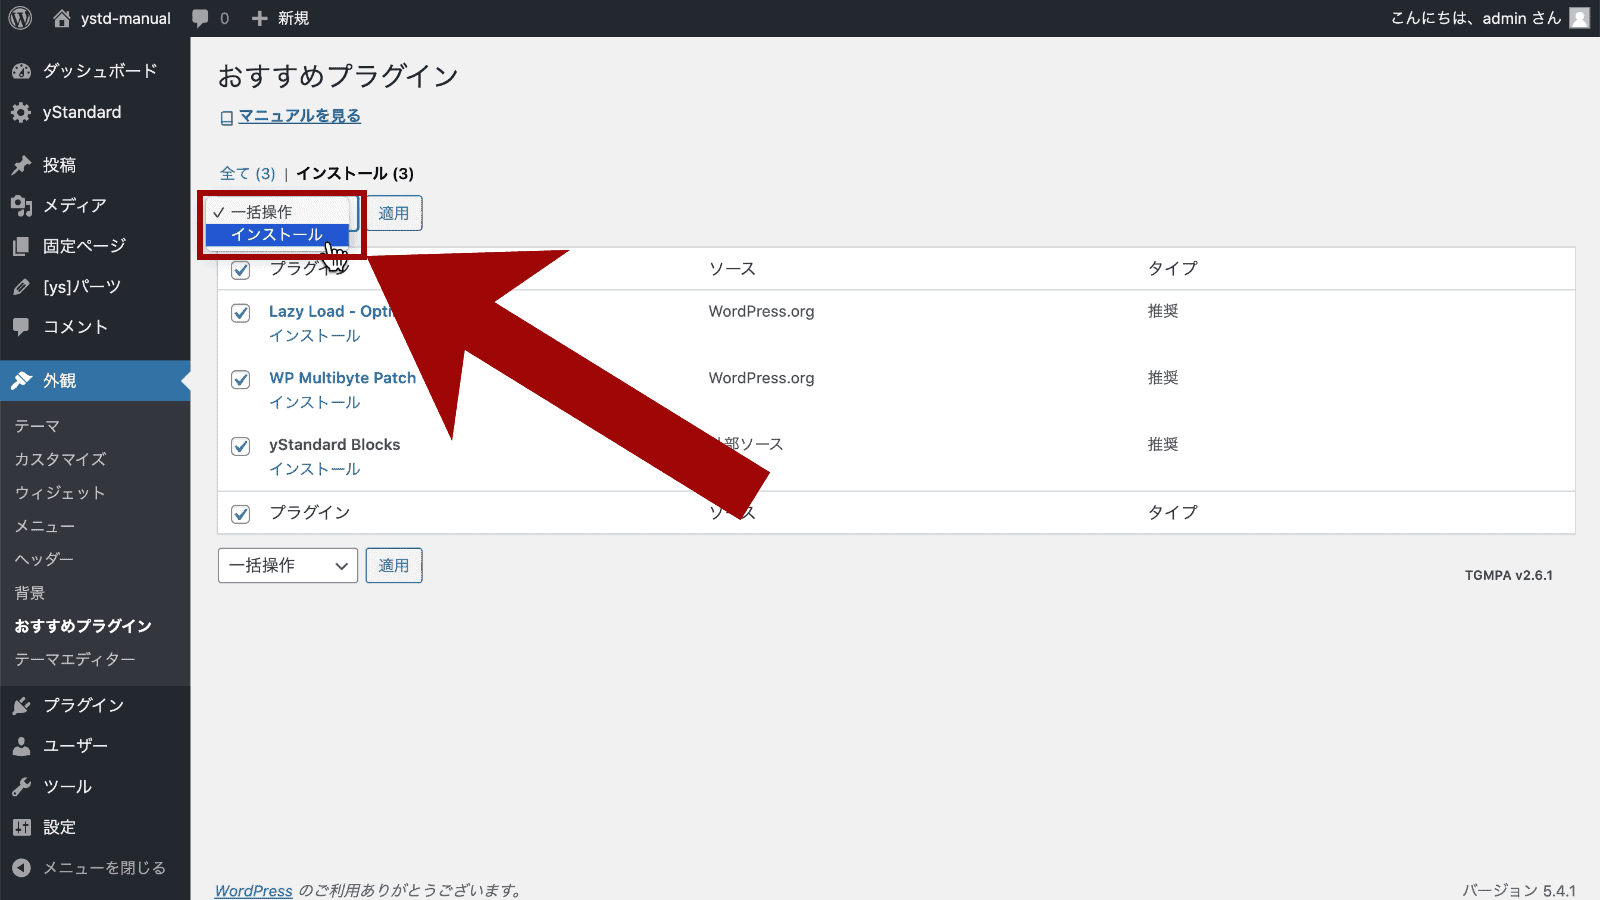Toggle the footer select-all checkbox
The width and height of the screenshot is (1600, 900).
(241, 514)
